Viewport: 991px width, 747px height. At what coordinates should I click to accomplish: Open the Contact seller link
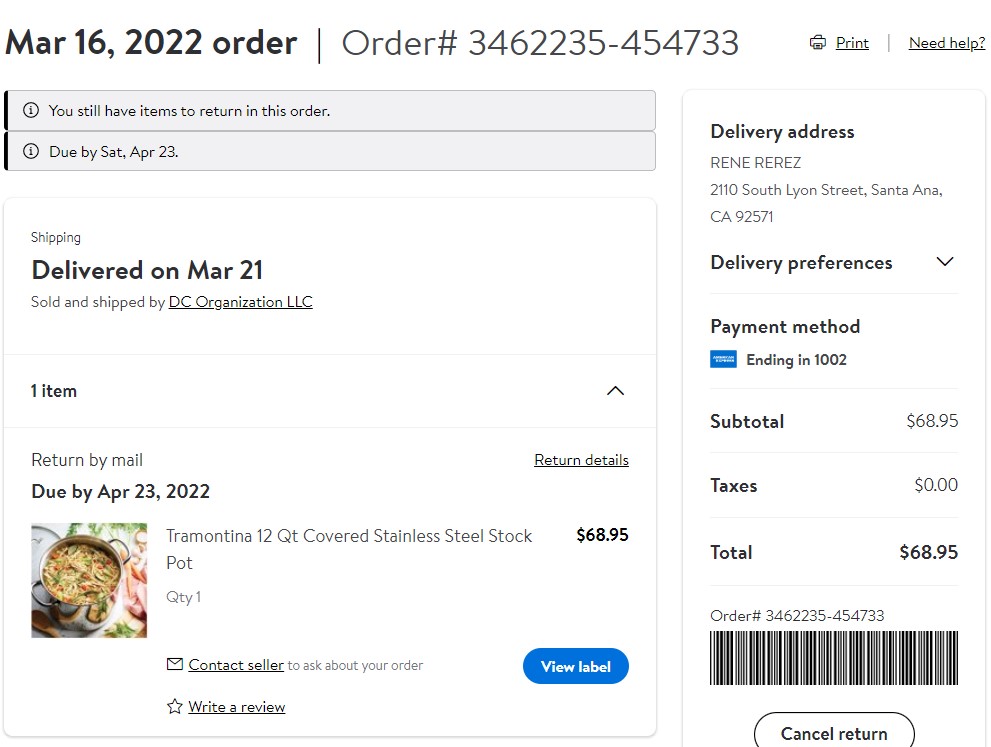pyautogui.click(x=236, y=665)
